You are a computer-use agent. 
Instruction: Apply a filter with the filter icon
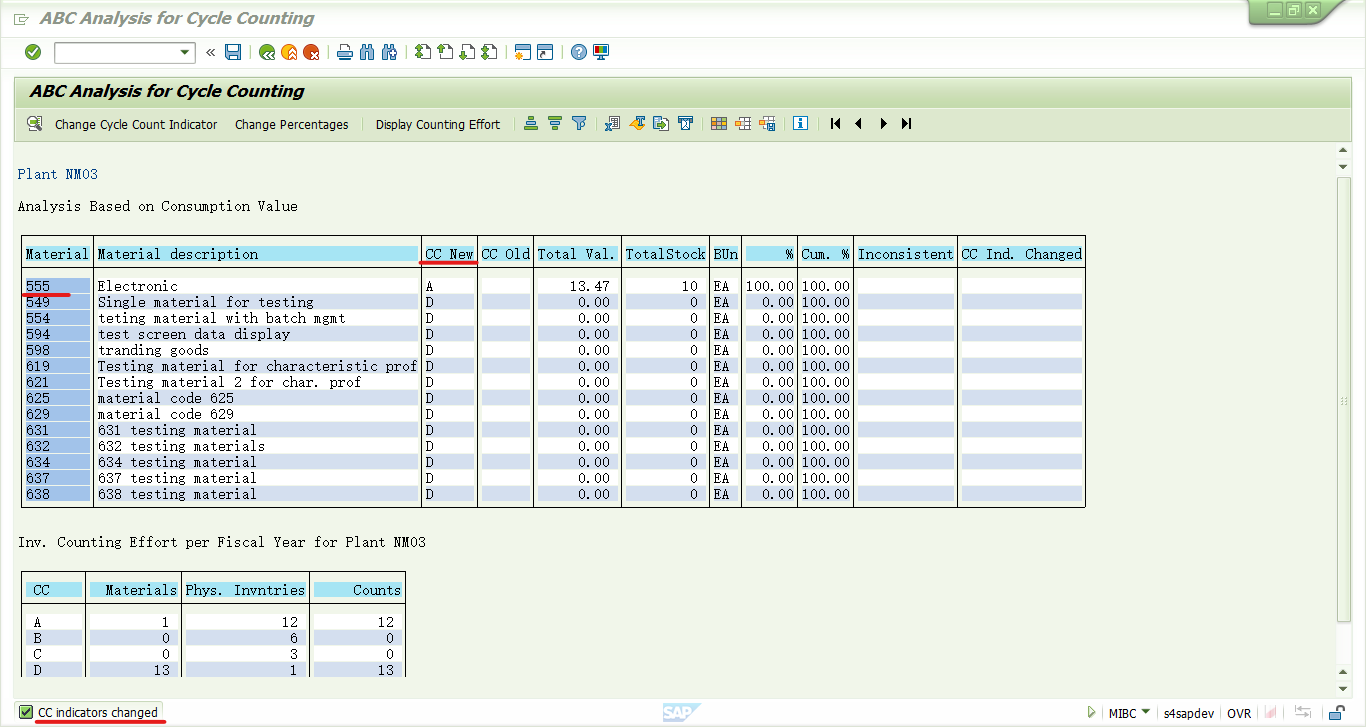pos(579,124)
